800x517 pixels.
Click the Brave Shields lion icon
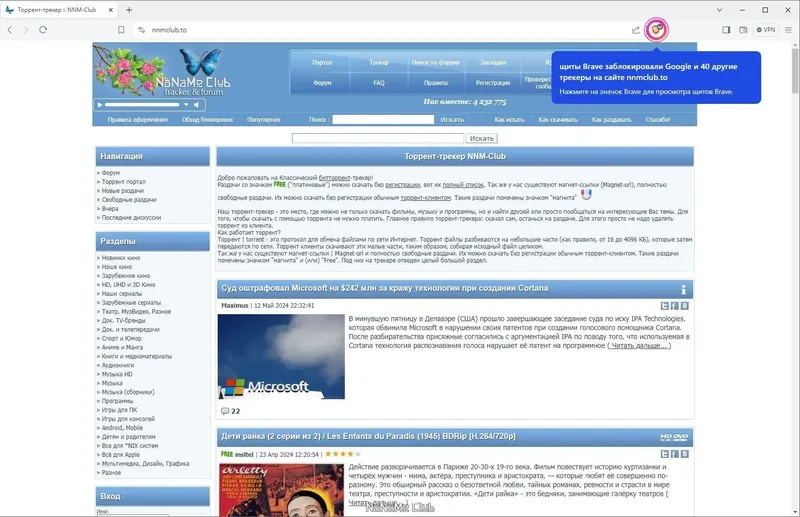pos(656,30)
